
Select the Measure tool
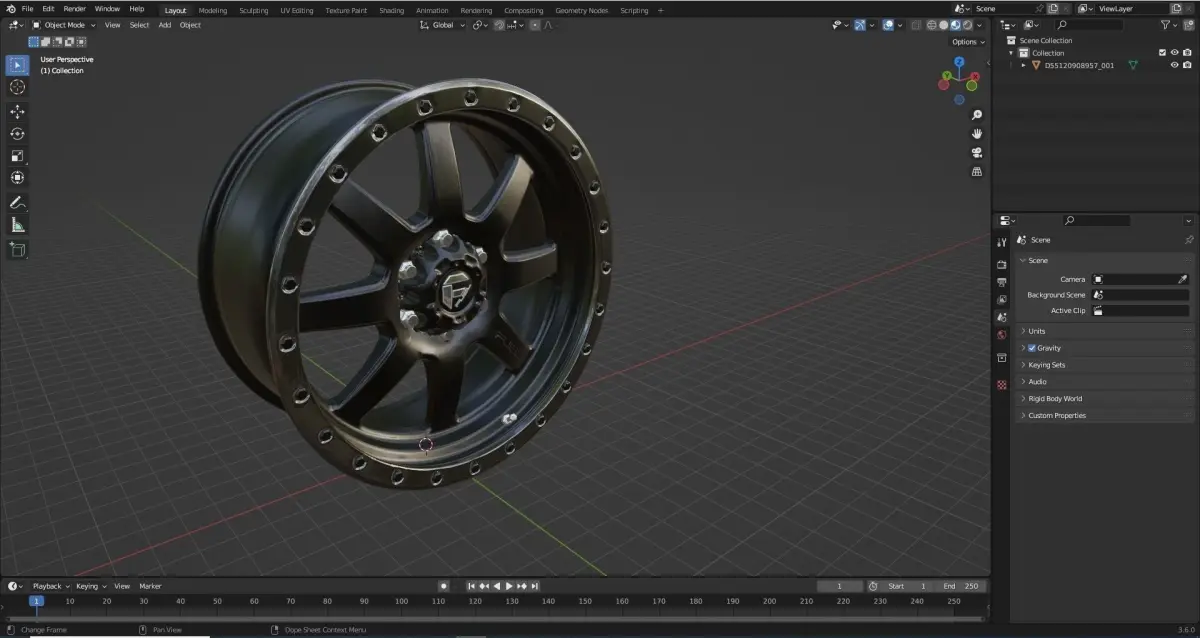pyautogui.click(x=17, y=225)
